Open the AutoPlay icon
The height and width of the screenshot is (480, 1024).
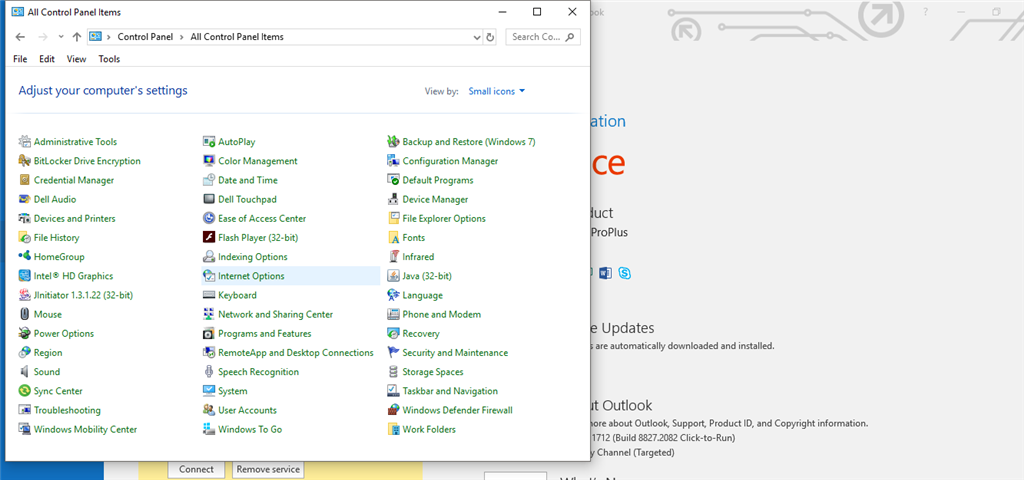pyautogui.click(x=209, y=142)
